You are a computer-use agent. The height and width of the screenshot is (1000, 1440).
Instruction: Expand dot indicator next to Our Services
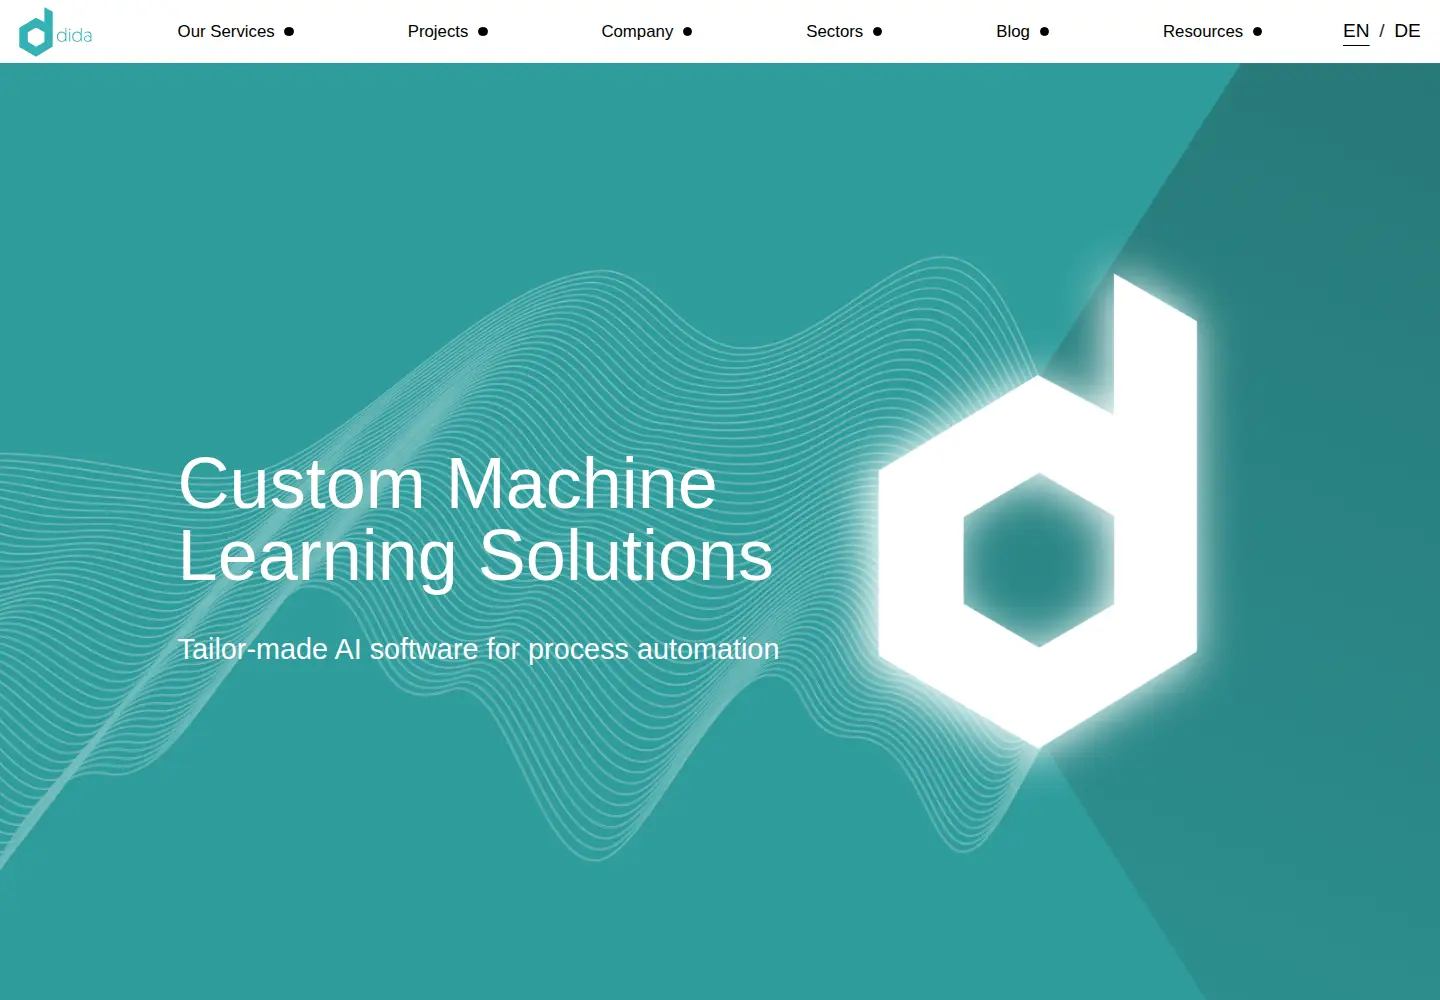(x=289, y=32)
